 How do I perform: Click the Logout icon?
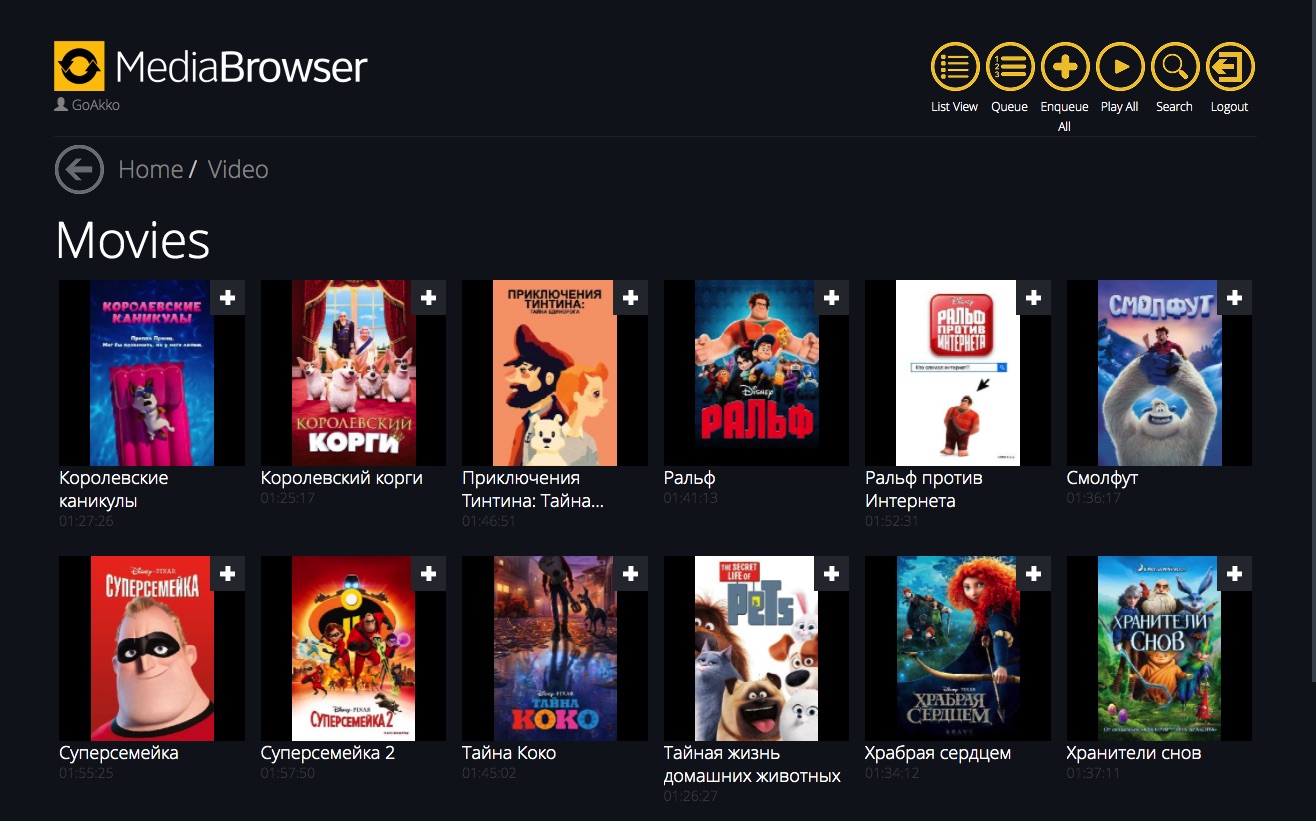[x=1230, y=67]
